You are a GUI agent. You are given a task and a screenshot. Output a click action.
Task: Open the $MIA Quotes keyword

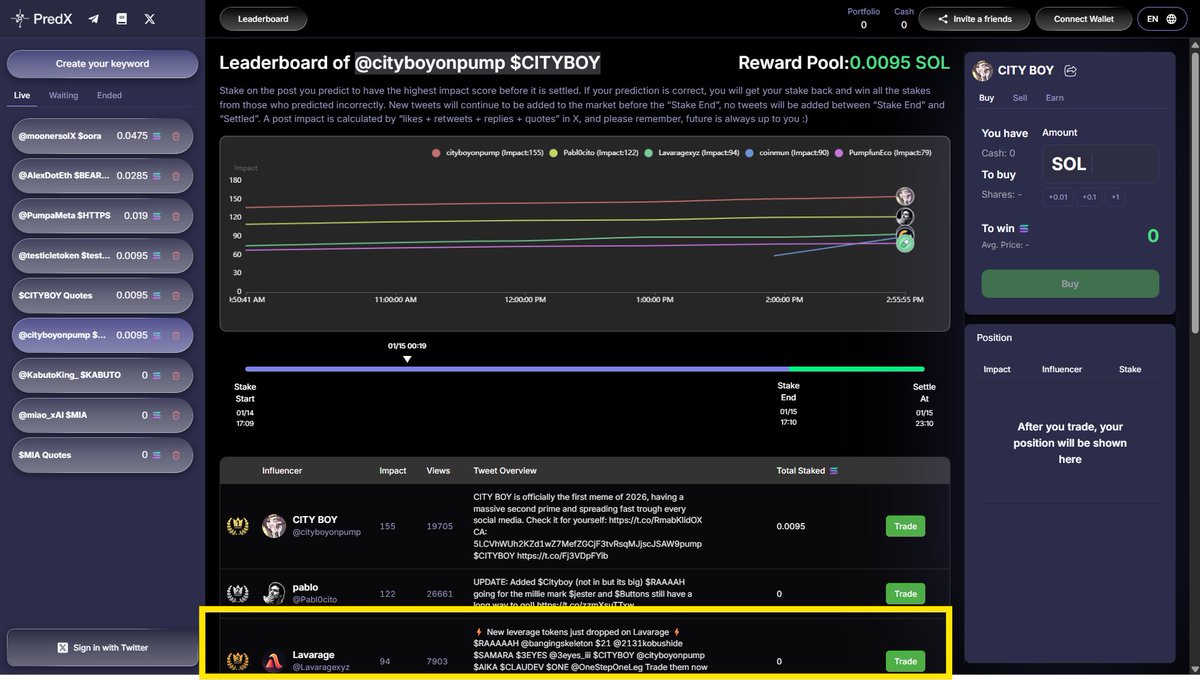[103, 455]
